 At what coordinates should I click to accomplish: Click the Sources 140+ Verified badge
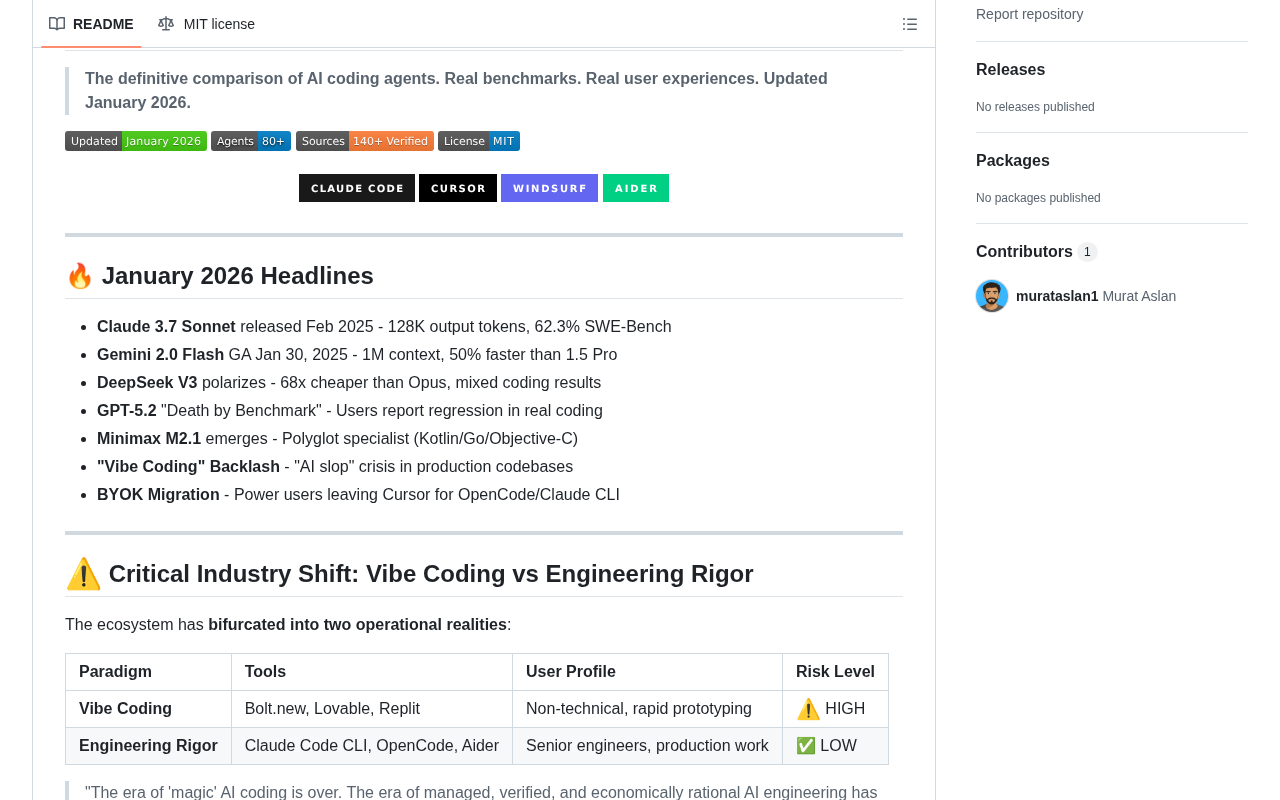(x=365, y=141)
